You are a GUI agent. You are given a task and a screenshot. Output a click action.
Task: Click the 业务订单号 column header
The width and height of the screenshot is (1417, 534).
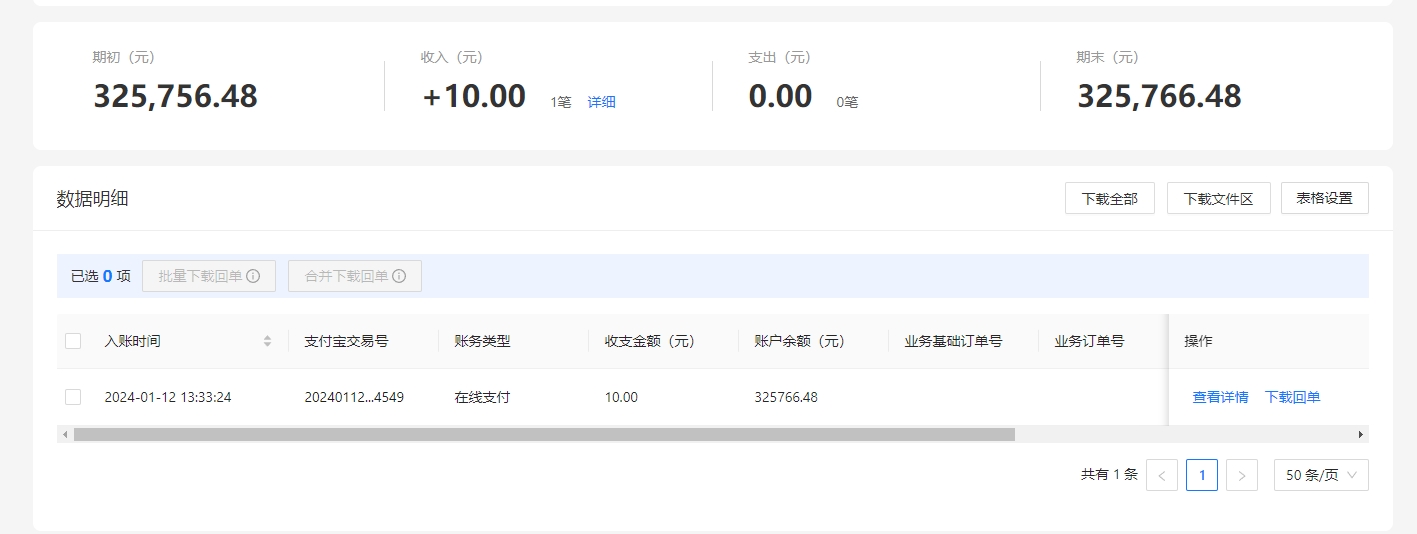point(1089,341)
